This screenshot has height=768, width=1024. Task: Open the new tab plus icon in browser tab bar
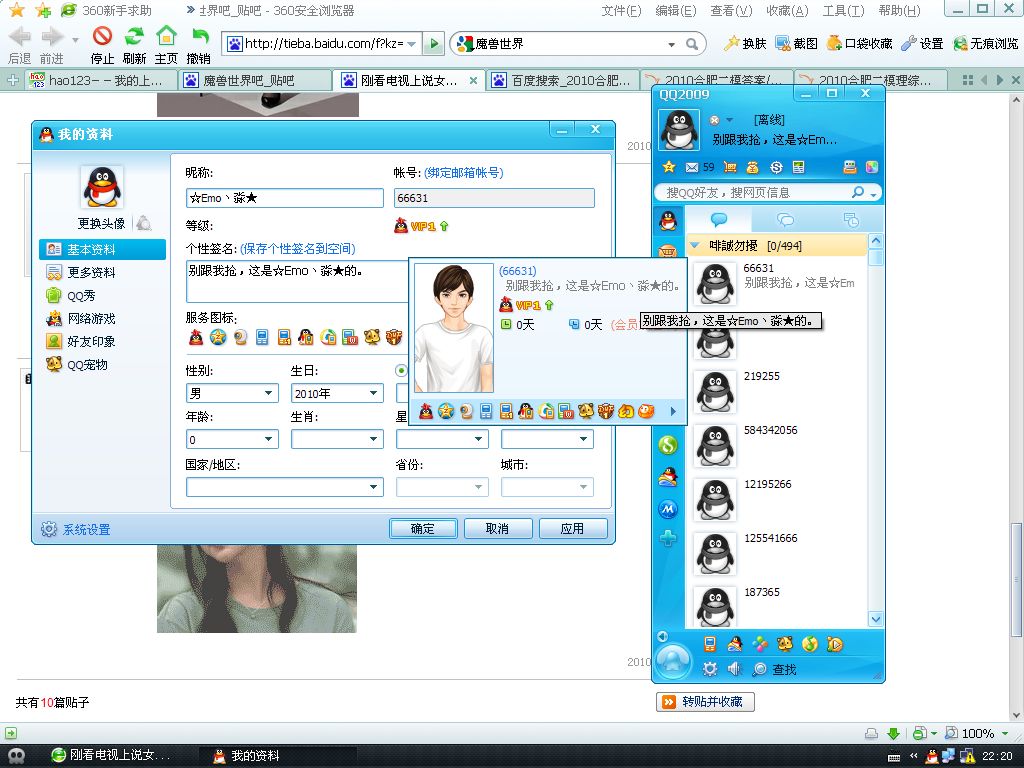pos(12,80)
